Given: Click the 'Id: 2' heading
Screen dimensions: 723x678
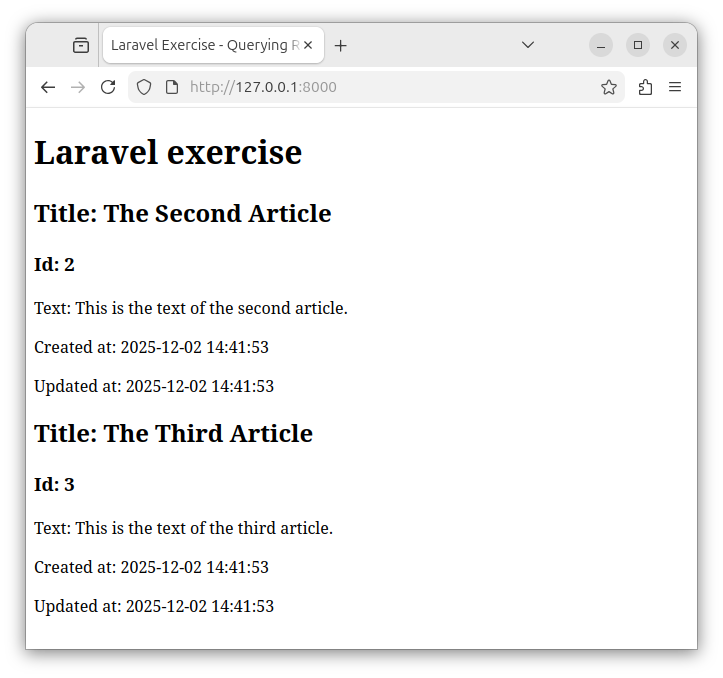Looking at the screenshot, I should coord(54,265).
